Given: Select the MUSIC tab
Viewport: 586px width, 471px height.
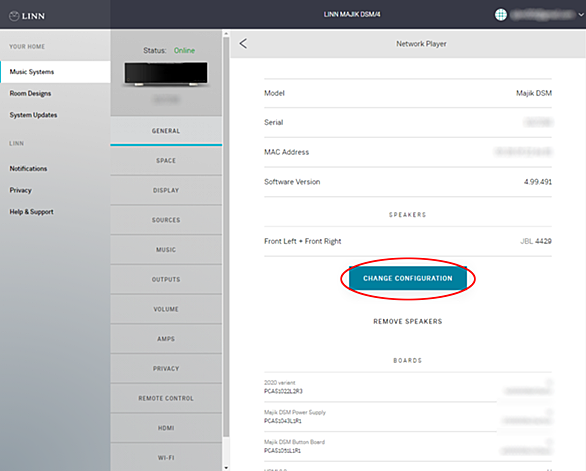Looking at the screenshot, I should click(166, 250).
